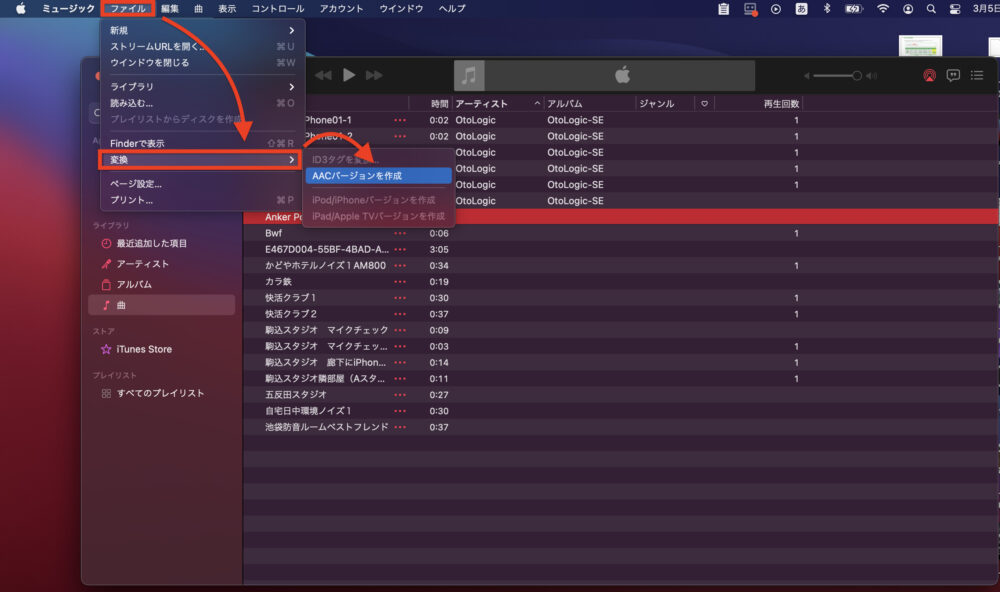Open iTunes Store in the sidebar
Image resolution: width=1000 pixels, height=592 pixels.
point(161,349)
